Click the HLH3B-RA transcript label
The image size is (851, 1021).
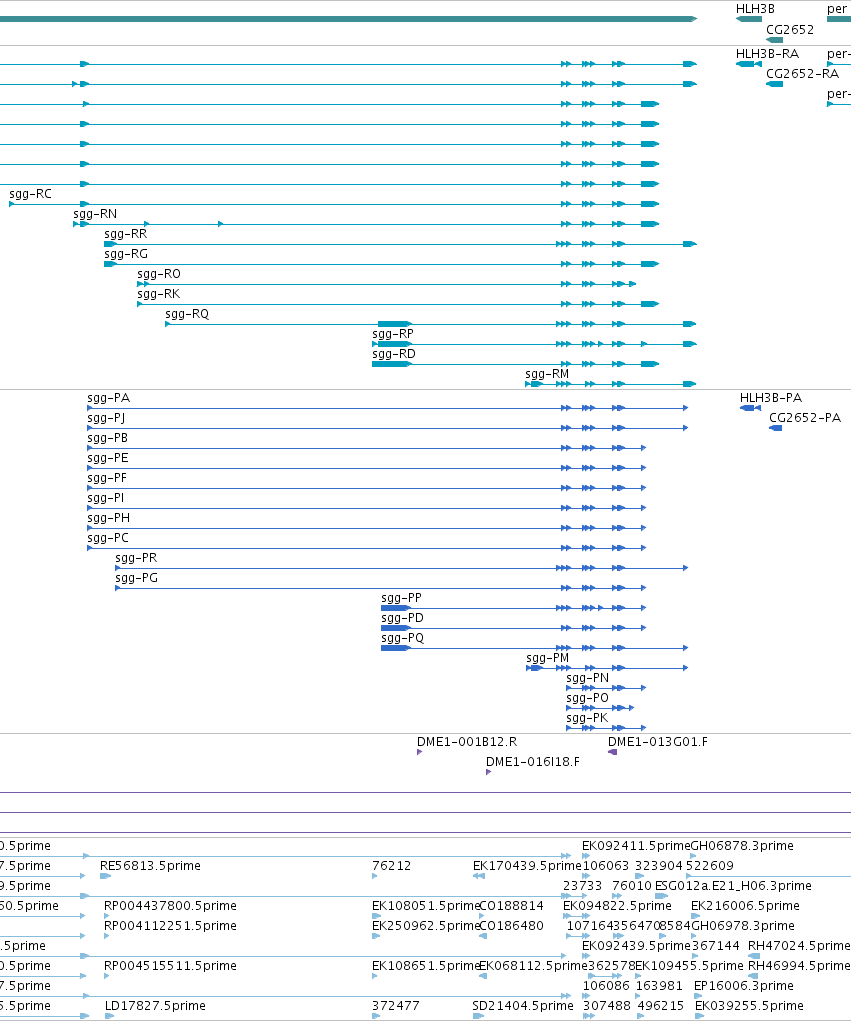767,53
